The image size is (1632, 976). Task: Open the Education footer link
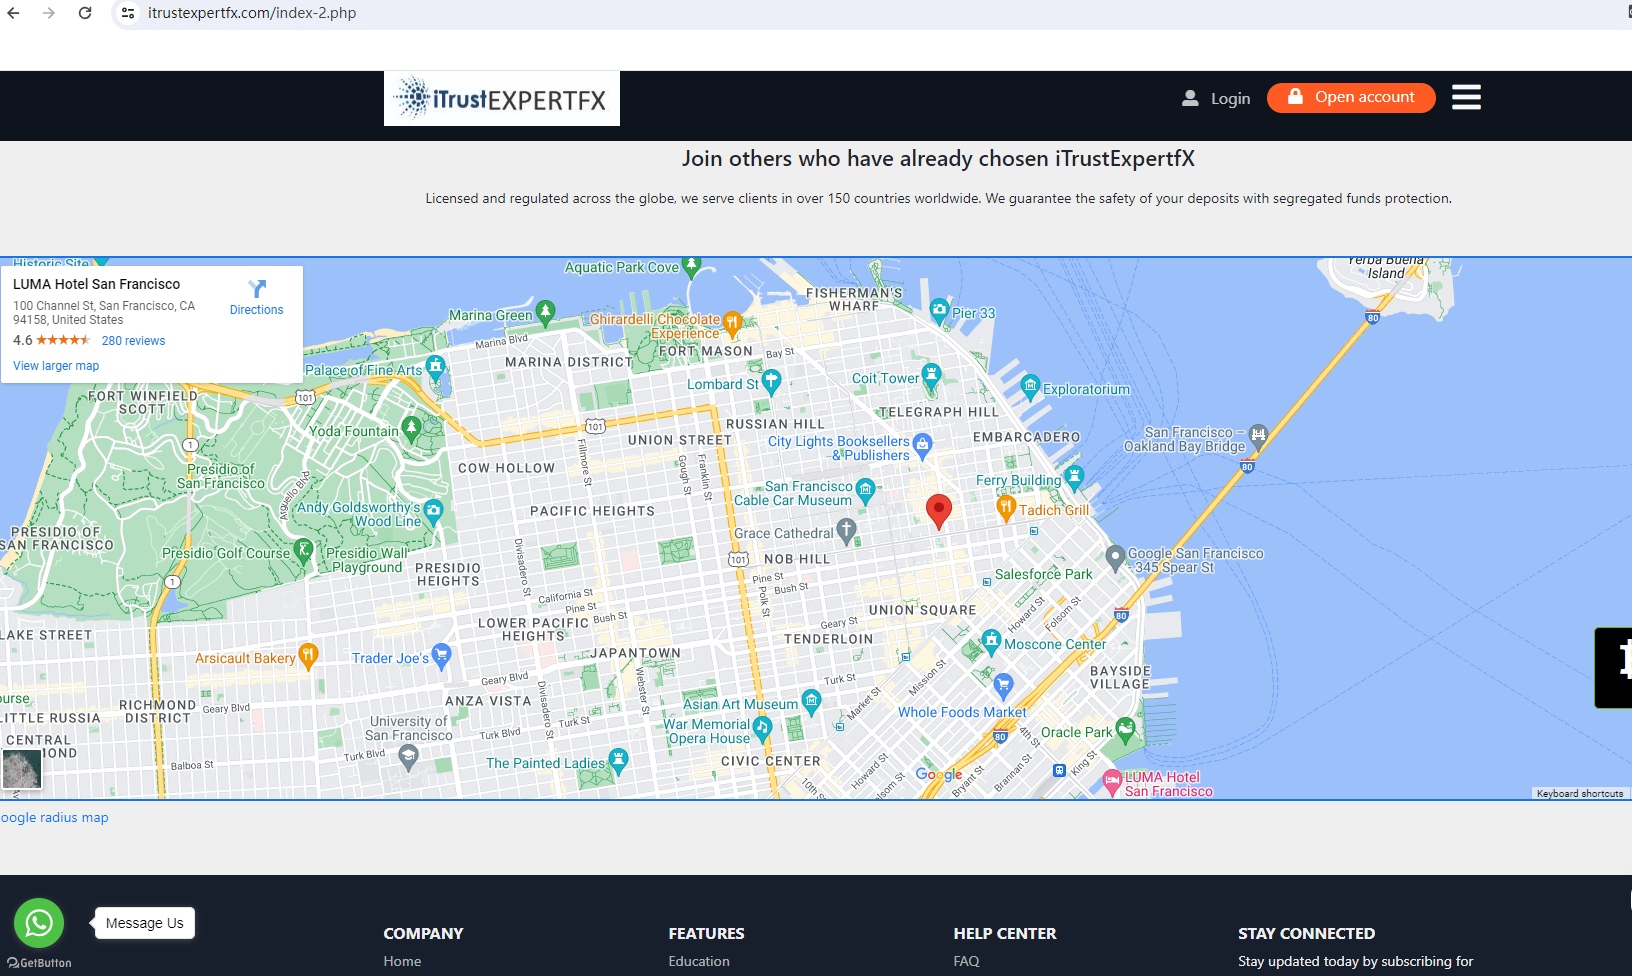pos(699,962)
